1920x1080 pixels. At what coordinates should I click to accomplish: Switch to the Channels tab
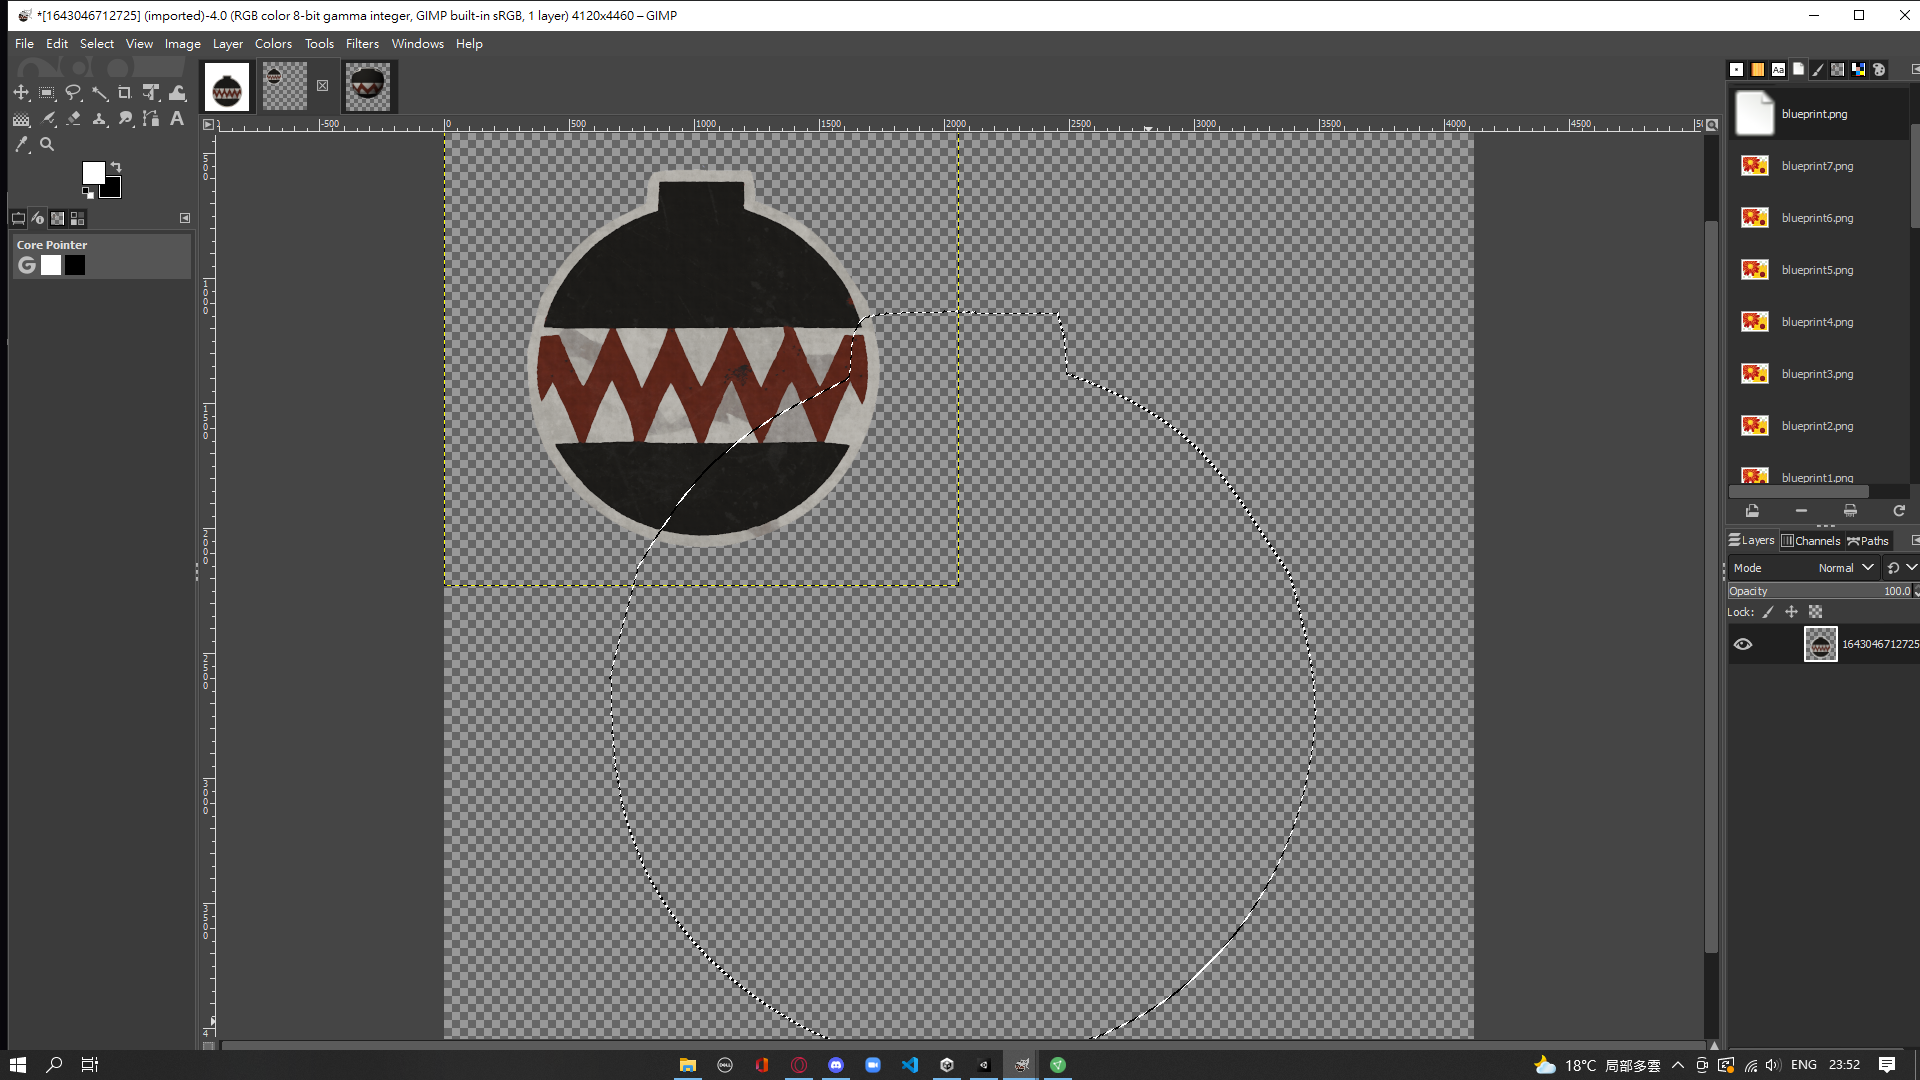click(1811, 541)
